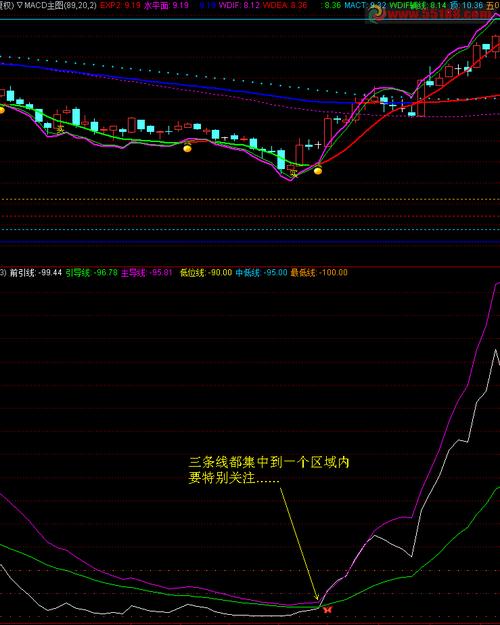Click the WDEA 8.36 header label
The width and height of the screenshot is (500, 625).
pos(285,5)
